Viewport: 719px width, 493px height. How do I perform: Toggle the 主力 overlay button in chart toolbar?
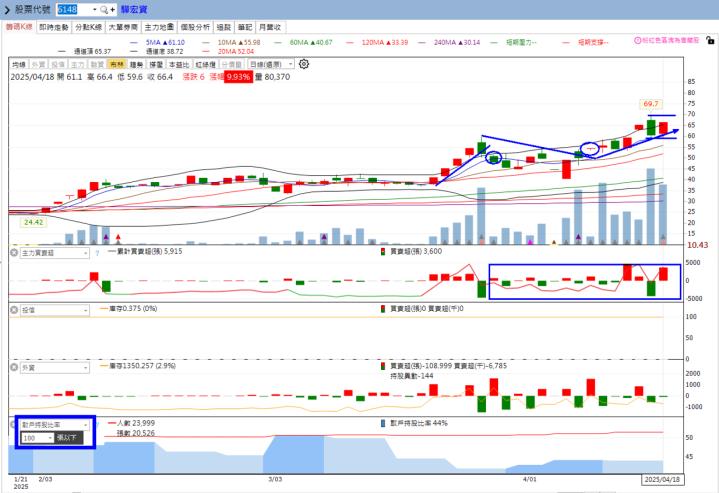[78, 64]
